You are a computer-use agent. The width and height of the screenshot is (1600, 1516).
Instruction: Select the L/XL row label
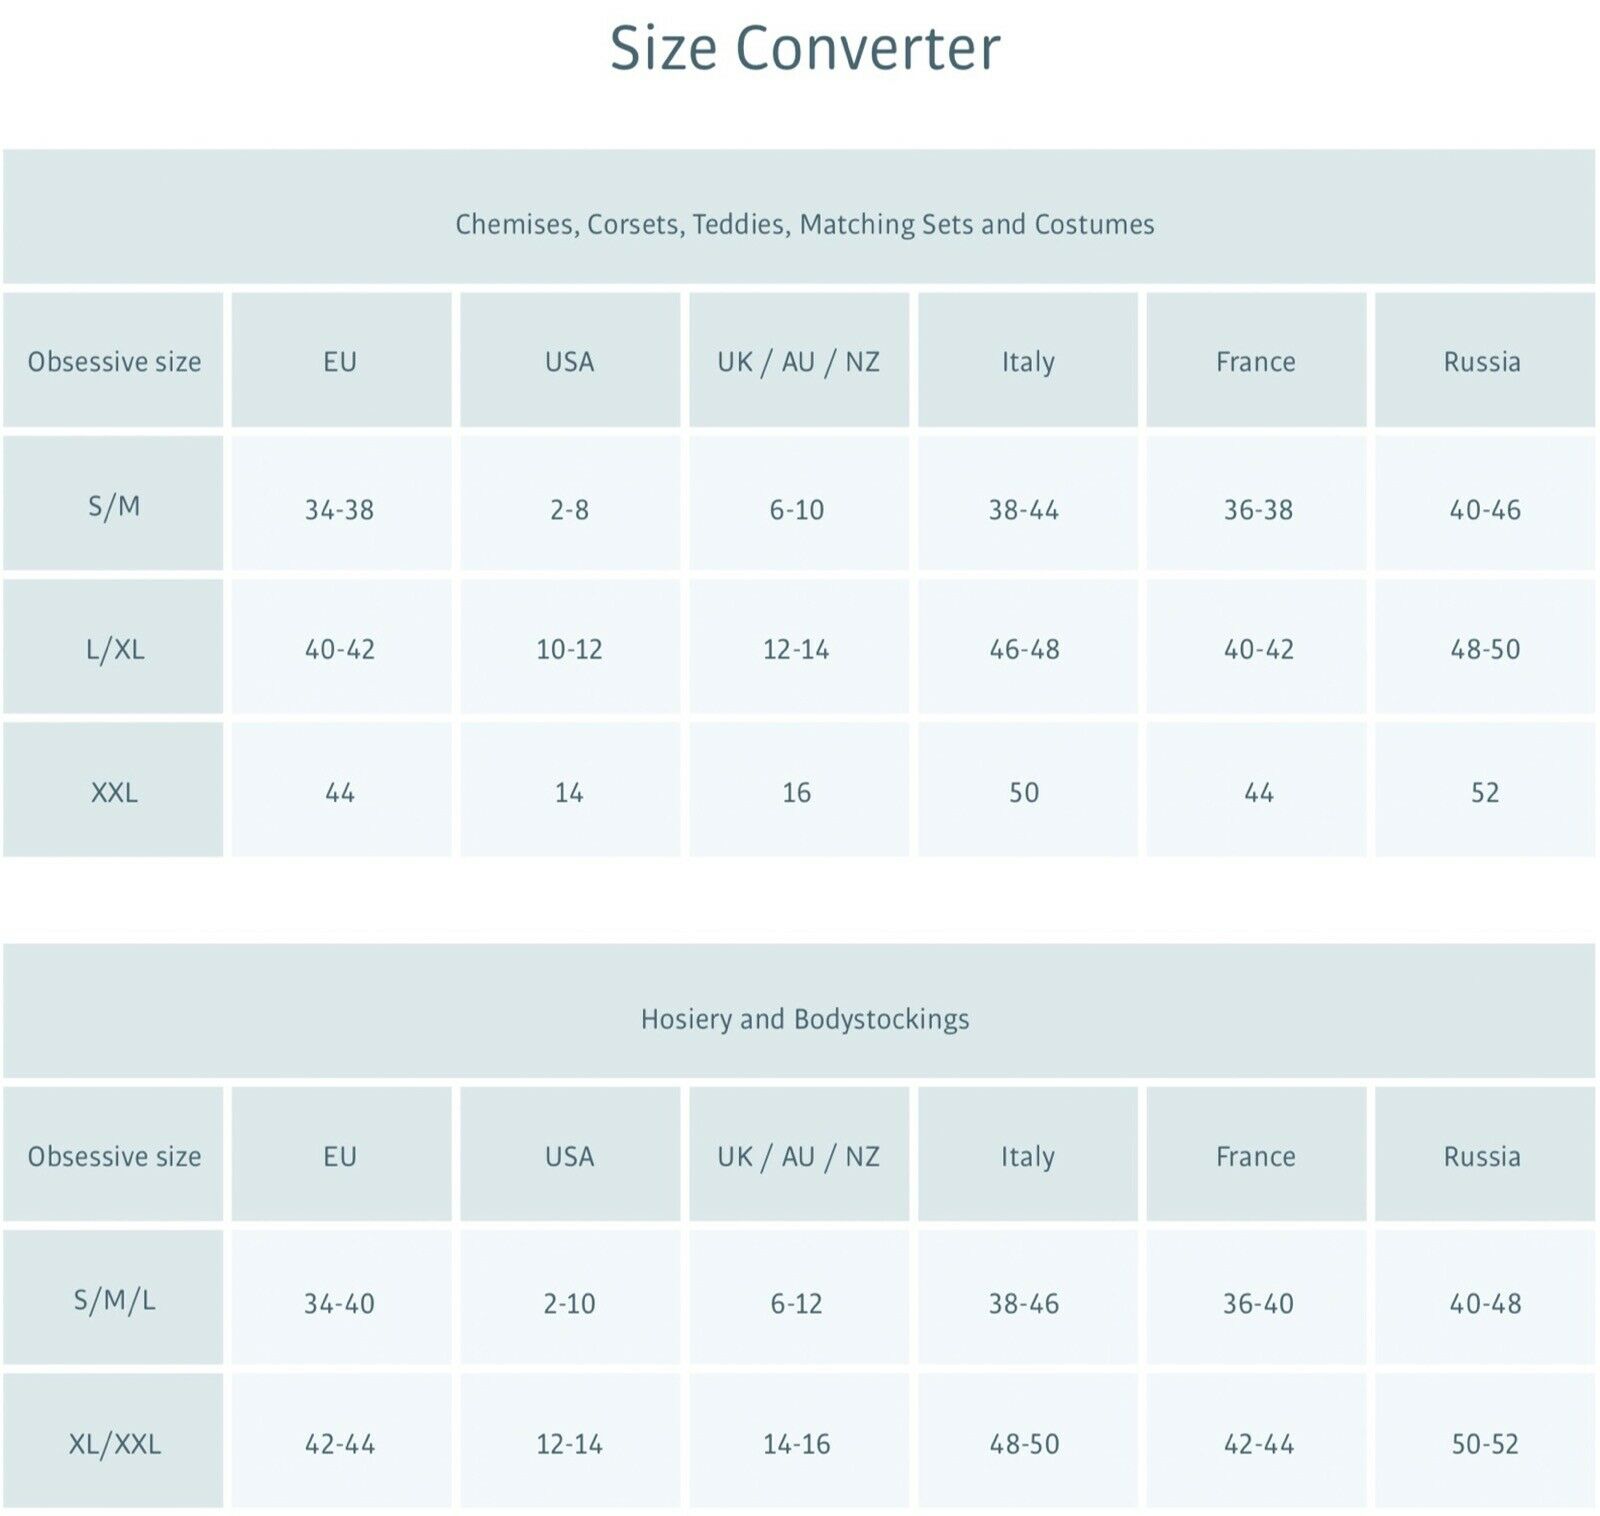(x=113, y=646)
